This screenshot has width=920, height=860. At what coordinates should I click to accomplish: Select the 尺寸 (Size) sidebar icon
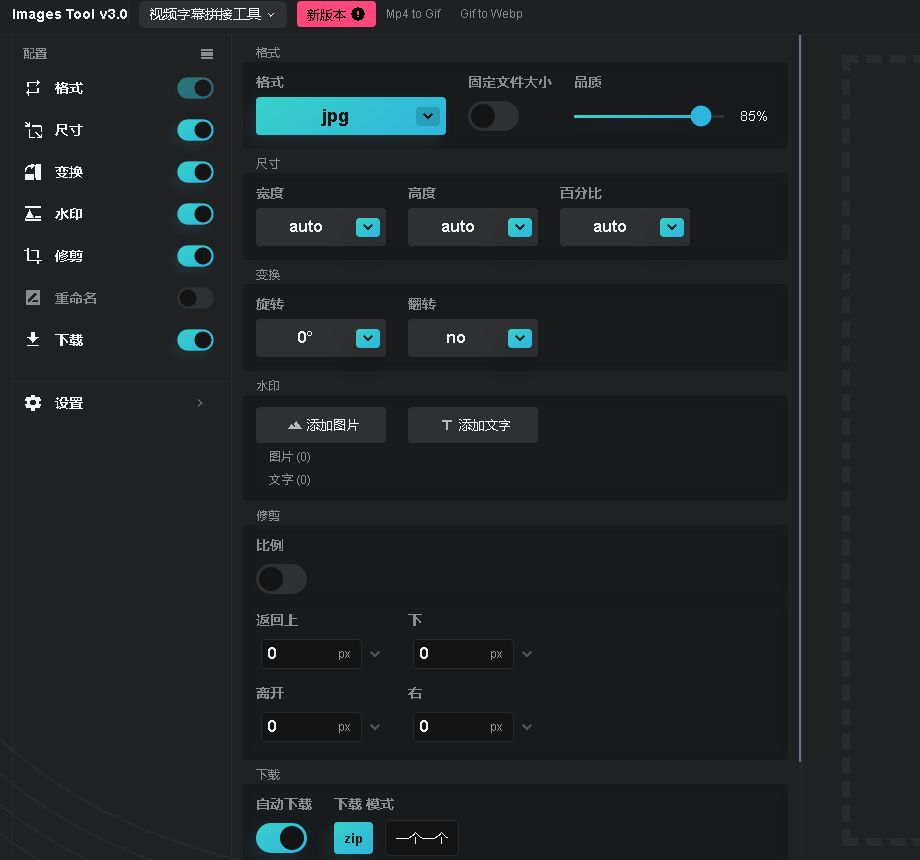pyautogui.click(x=32, y=130)
